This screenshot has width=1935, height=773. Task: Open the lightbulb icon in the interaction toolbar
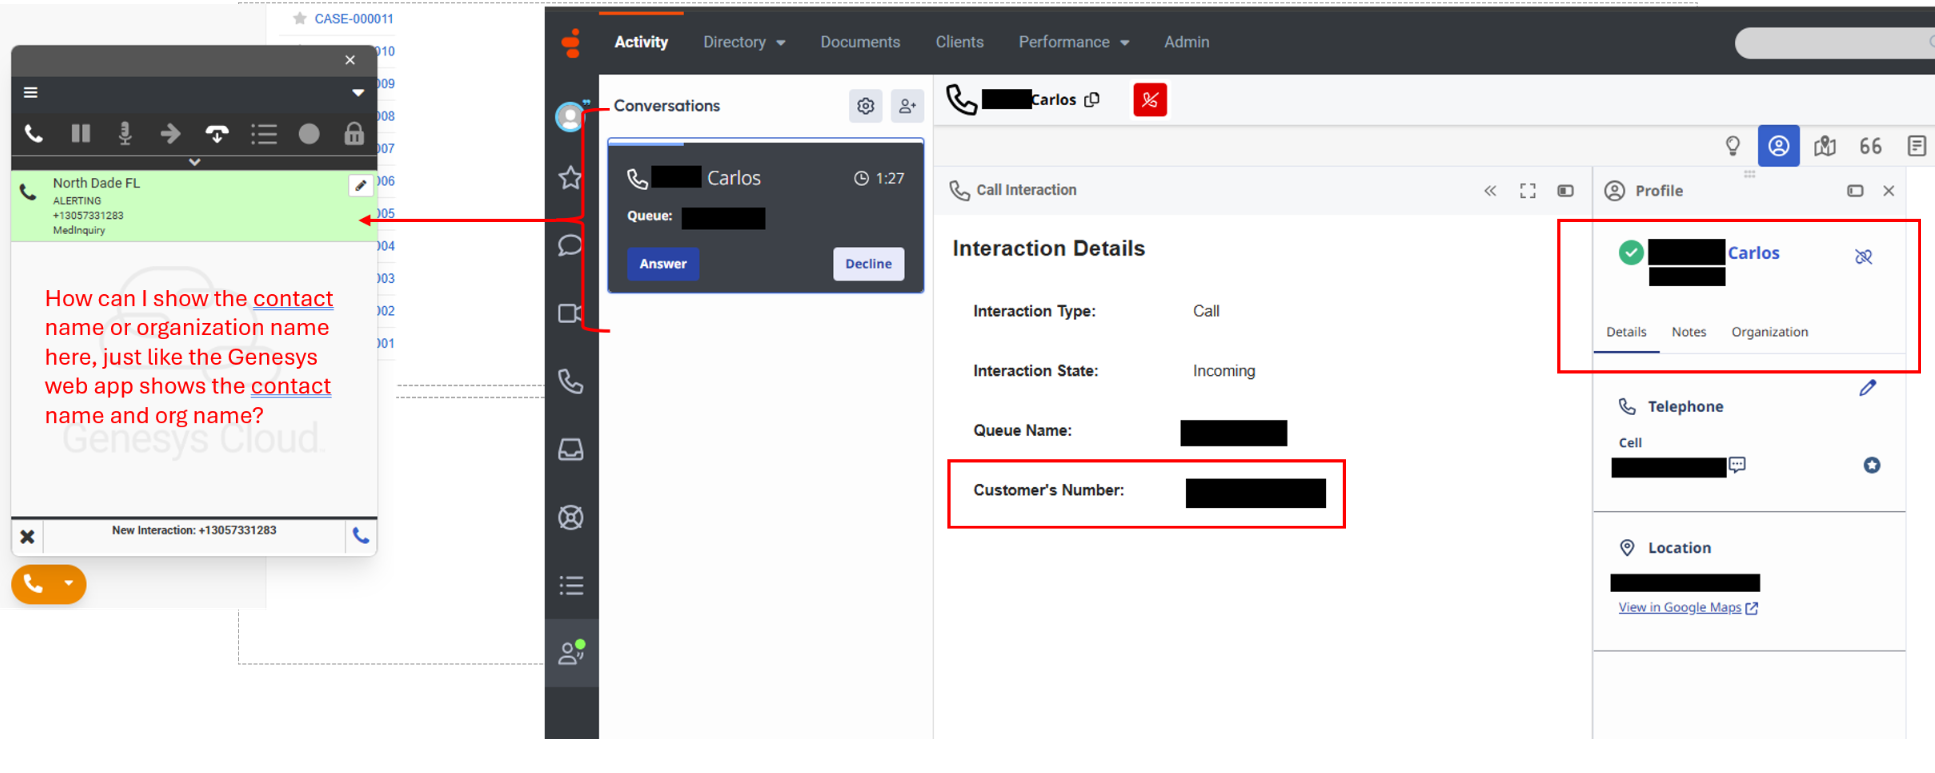pos(1733,146)
